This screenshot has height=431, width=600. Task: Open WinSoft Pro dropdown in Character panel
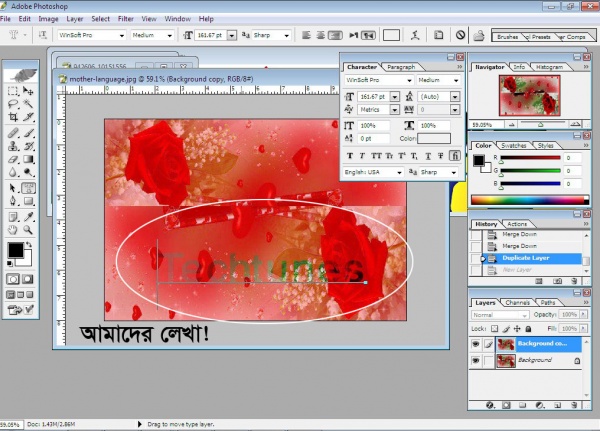(409, 80)
